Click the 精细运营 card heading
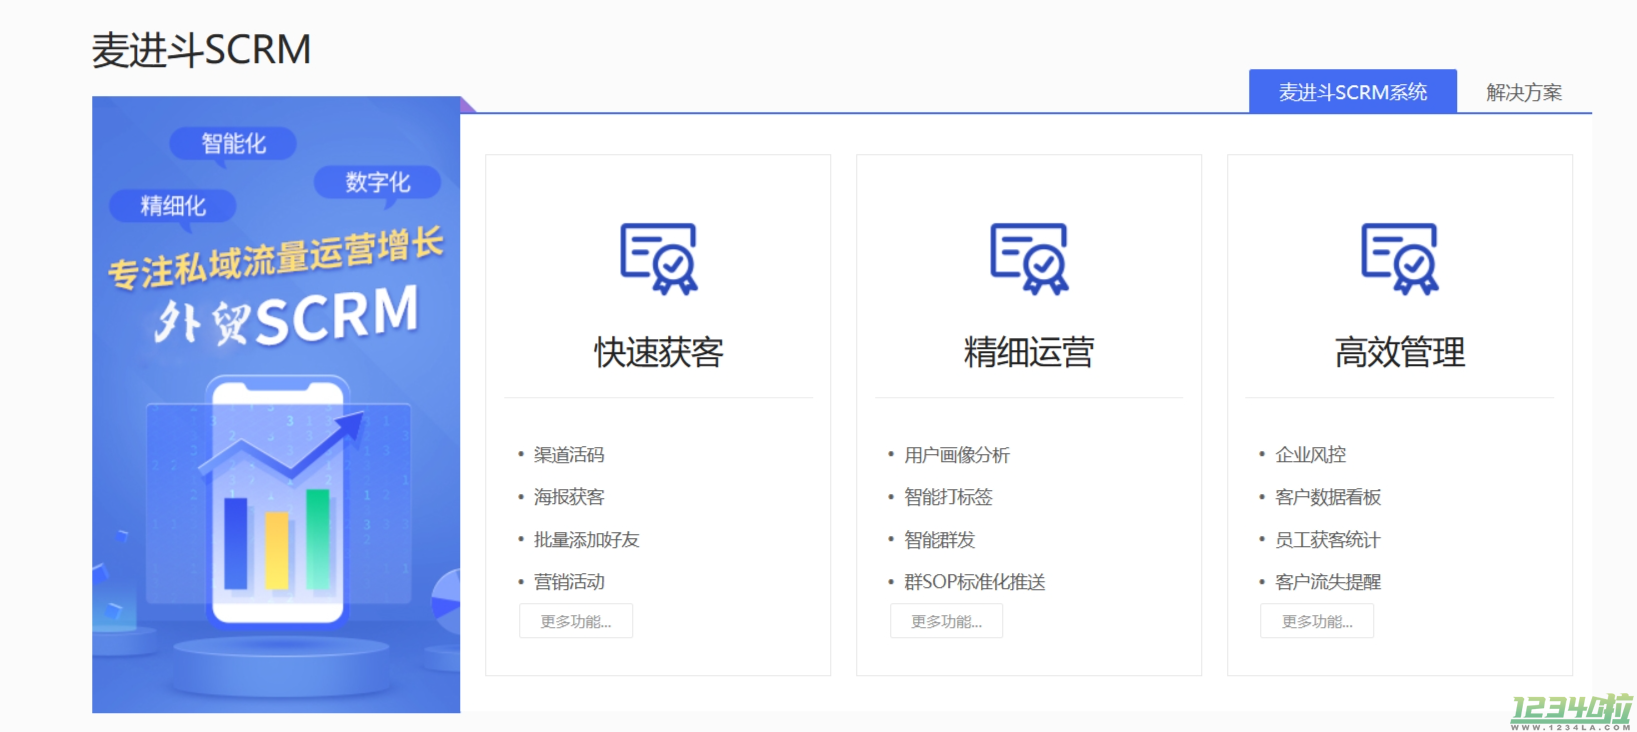Image resolution: width=1637 pixels, height=732 pixels. pyautogui.click(x=1029, y=352)
